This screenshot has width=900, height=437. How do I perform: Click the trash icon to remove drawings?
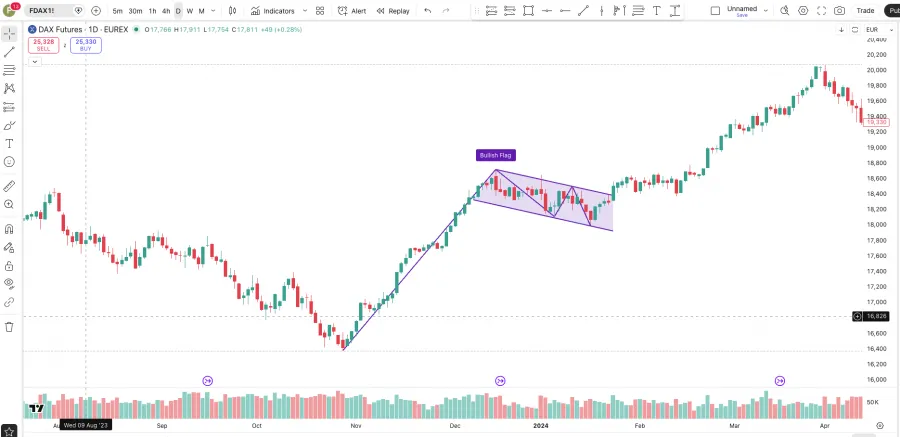(9, 326)
